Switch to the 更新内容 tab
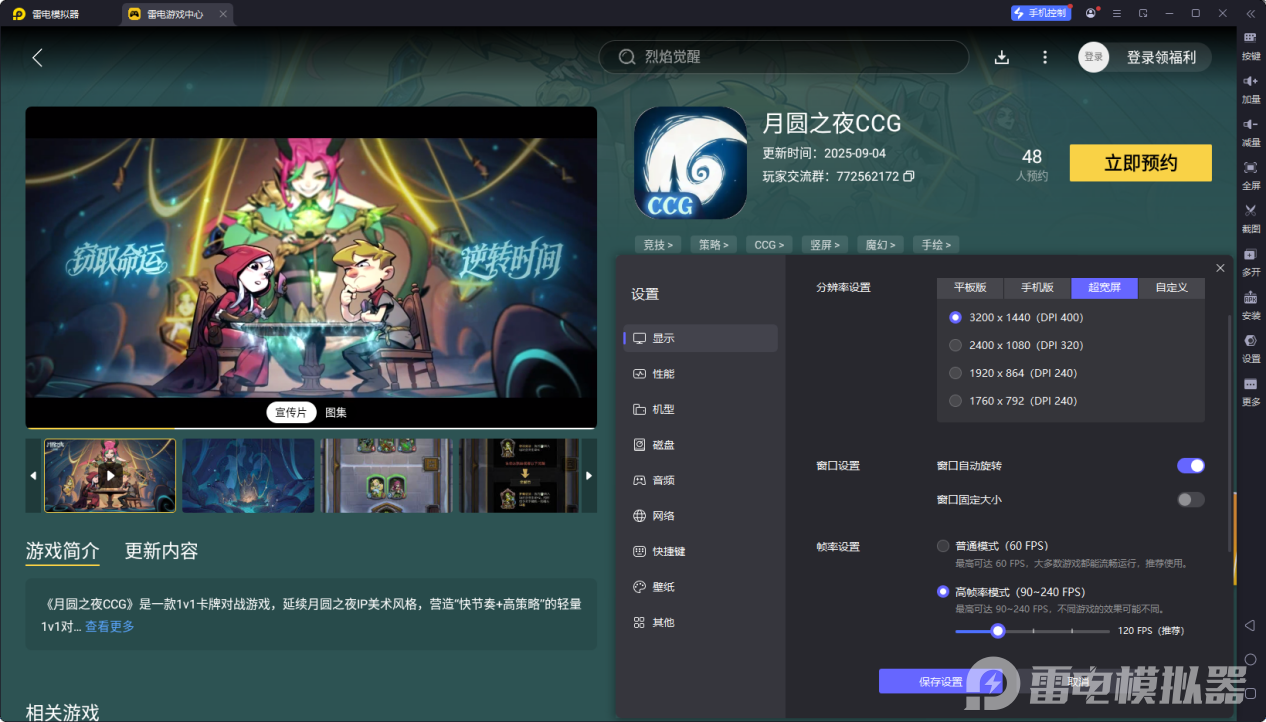 [x=161, y=551]
